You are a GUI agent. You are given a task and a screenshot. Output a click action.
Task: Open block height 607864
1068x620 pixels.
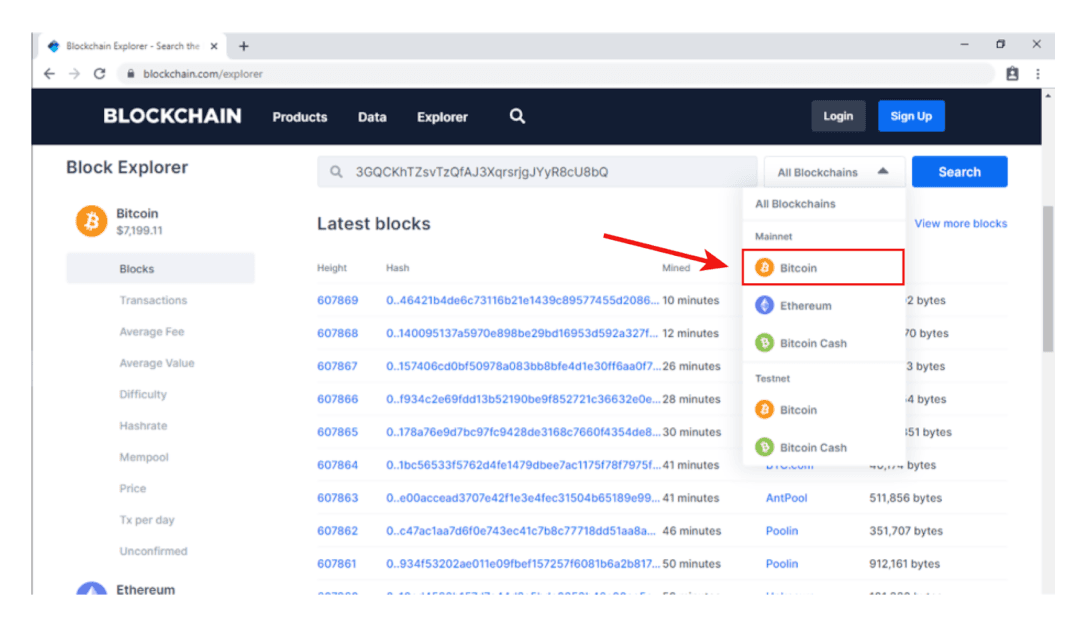(337, 465)
